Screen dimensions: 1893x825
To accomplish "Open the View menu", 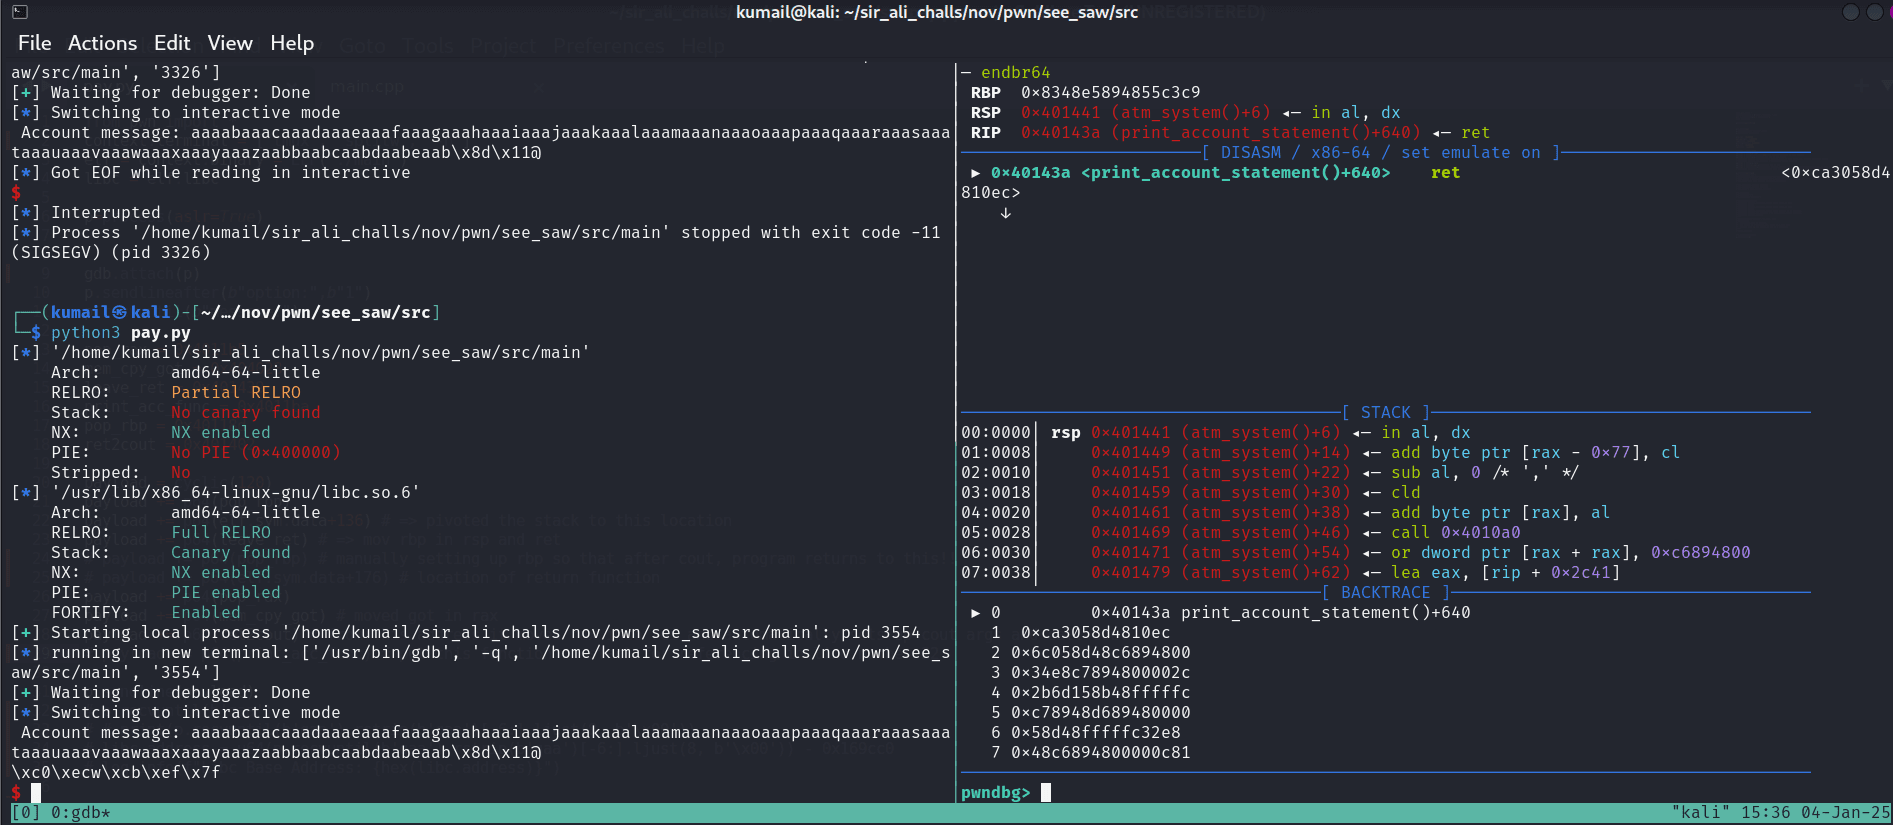I will (229, 43).
